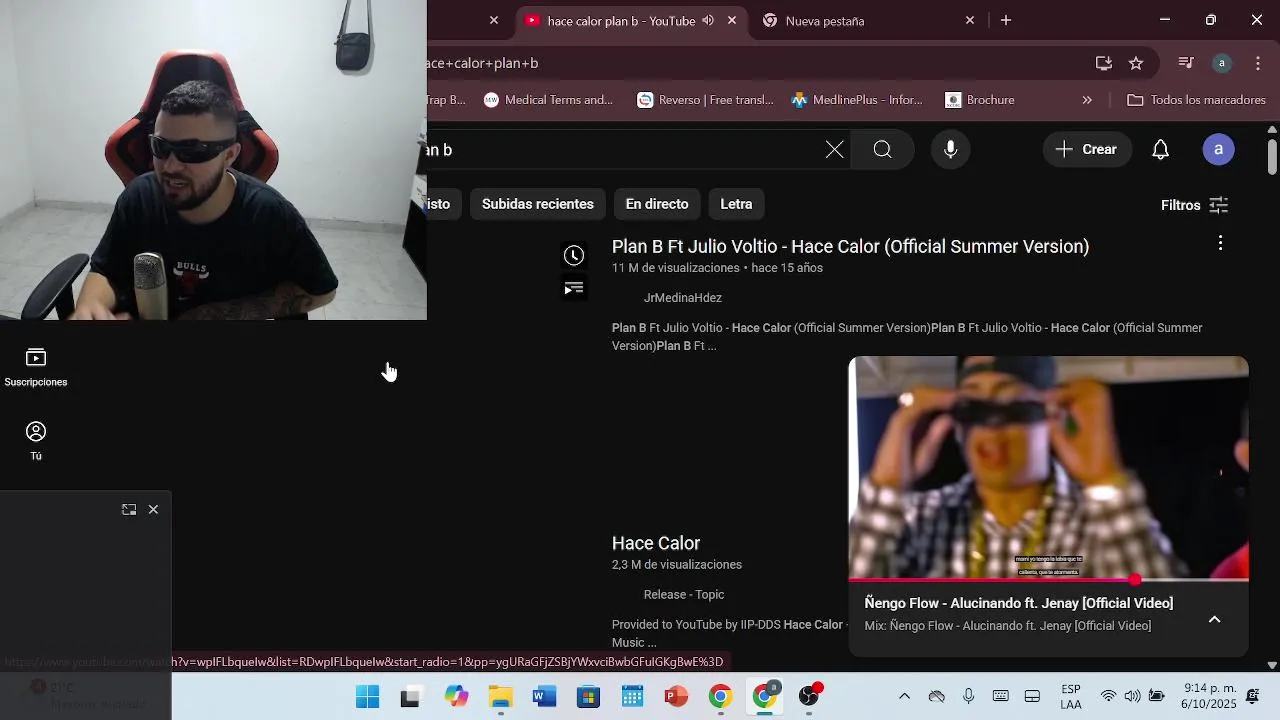This screenshot has height=720, width=1280.
Task: Switch the ESP LAA input language
Action: (1070, 697)
